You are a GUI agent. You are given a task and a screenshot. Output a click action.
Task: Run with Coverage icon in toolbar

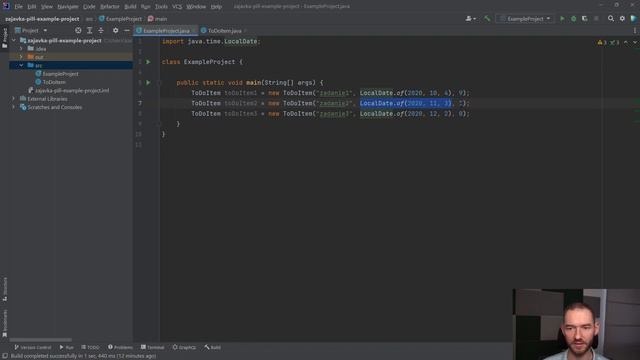pos(584,19)
